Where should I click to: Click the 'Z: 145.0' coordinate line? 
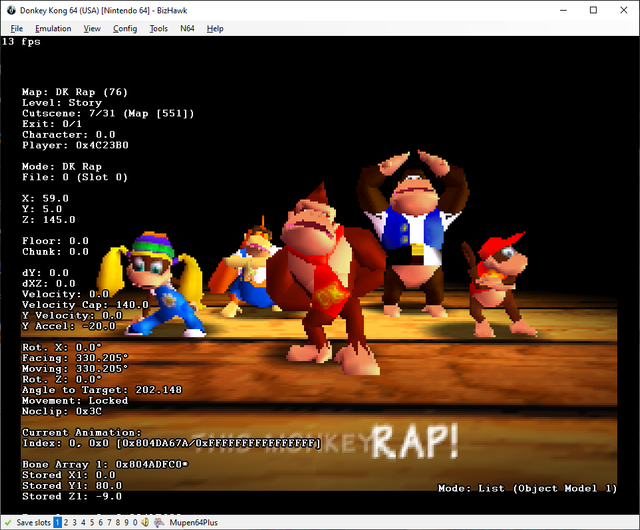tap(49, 220)
